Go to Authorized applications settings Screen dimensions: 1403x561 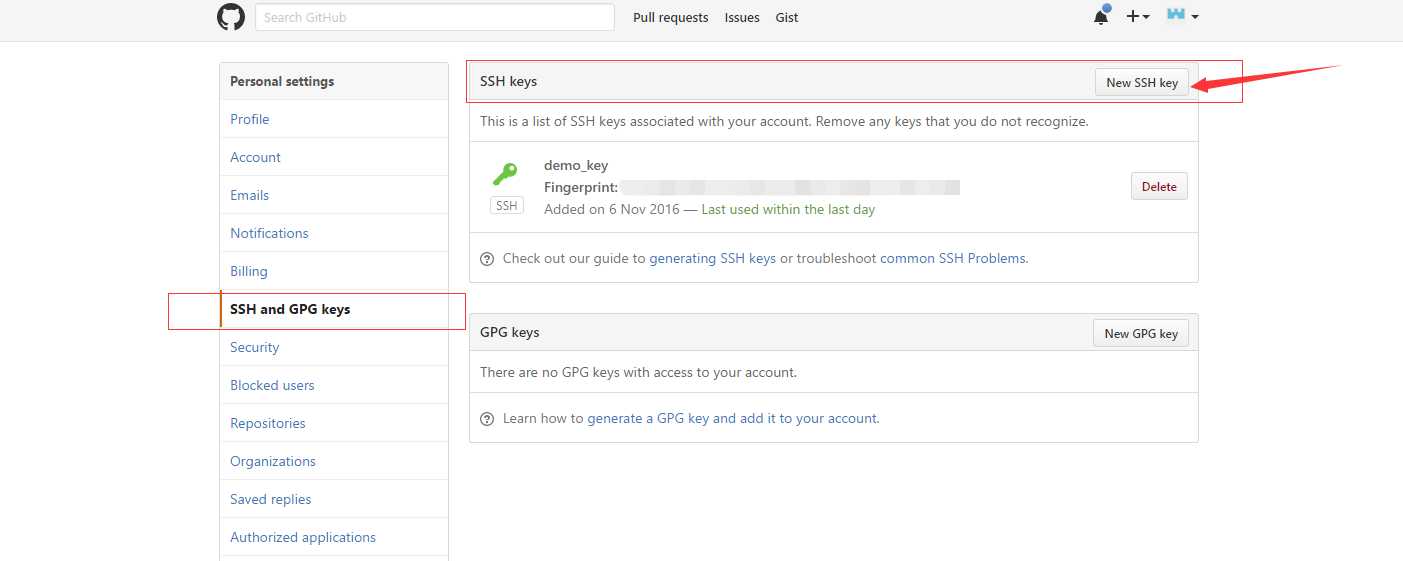pos(303,537)
